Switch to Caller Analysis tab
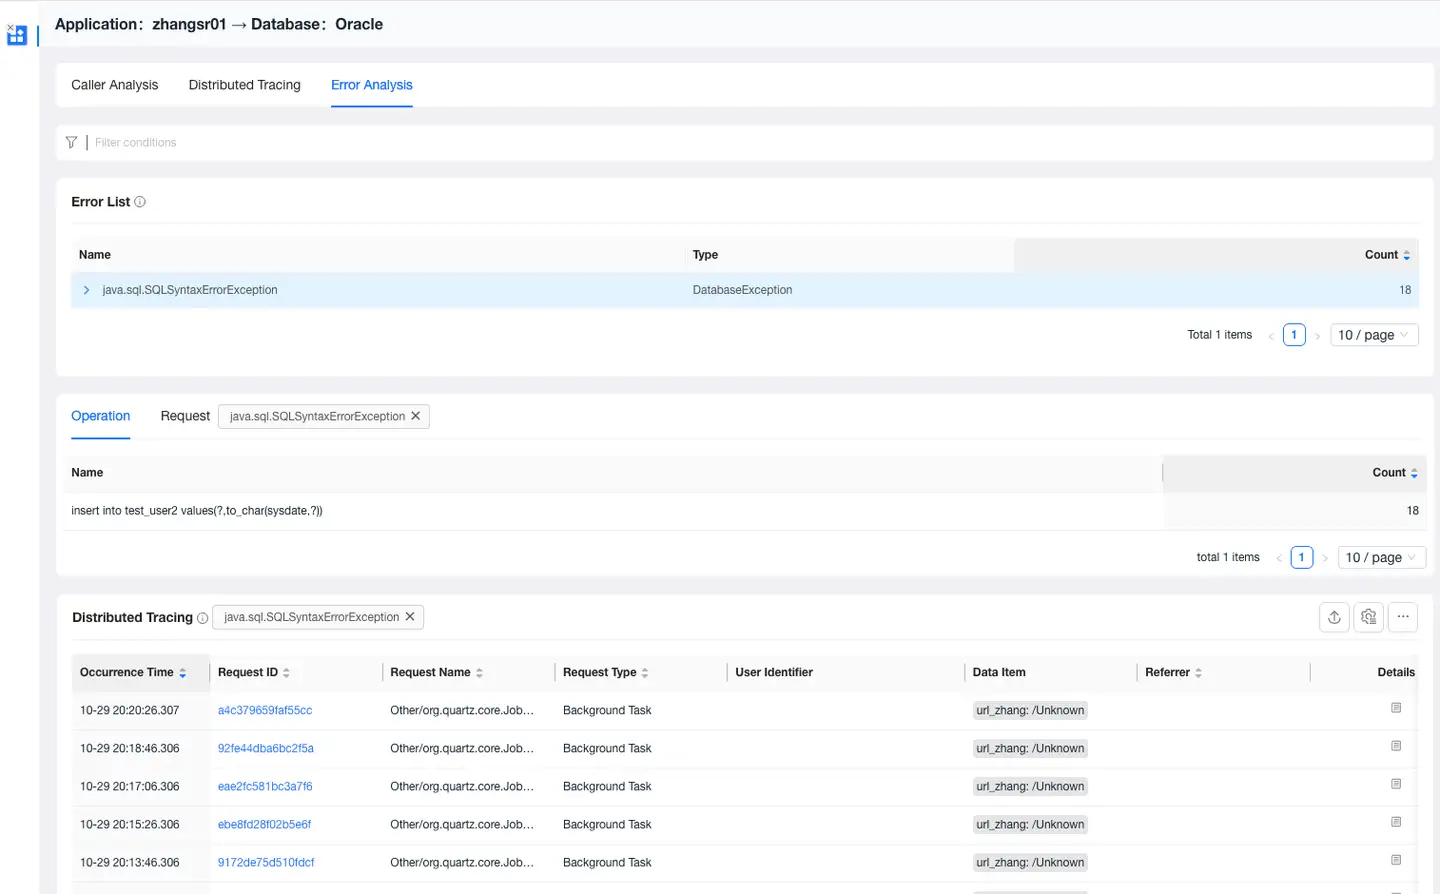The width and height of the screenshot is (1440, 894). pos(114,85)
